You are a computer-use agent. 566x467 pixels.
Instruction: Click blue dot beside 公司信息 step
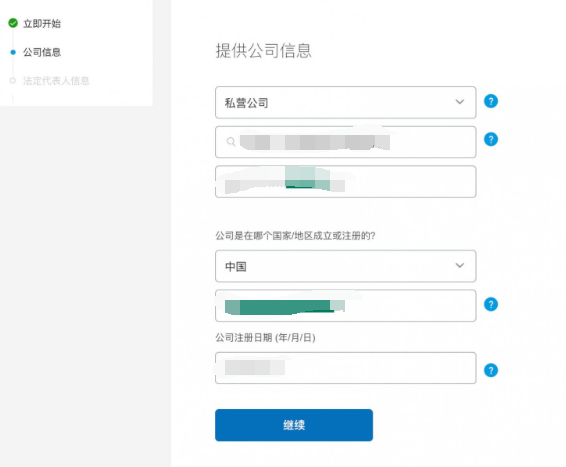tap(13, 52)
